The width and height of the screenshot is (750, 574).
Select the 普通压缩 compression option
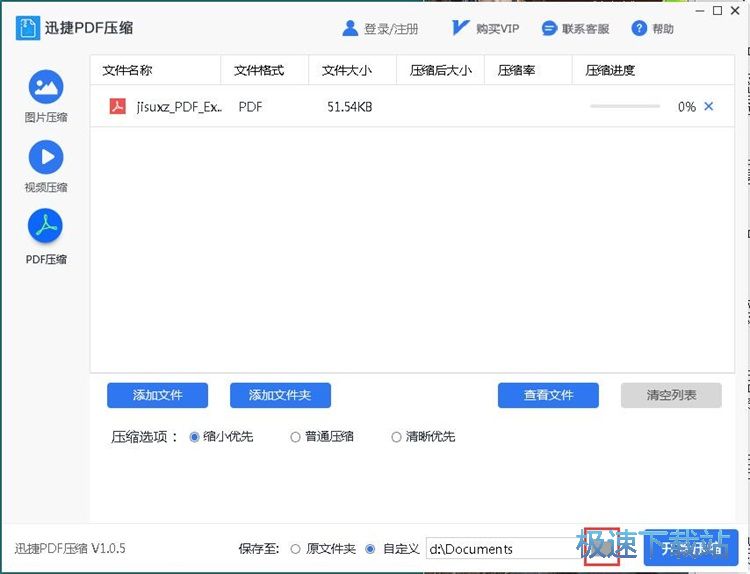(x=295, y=437)
